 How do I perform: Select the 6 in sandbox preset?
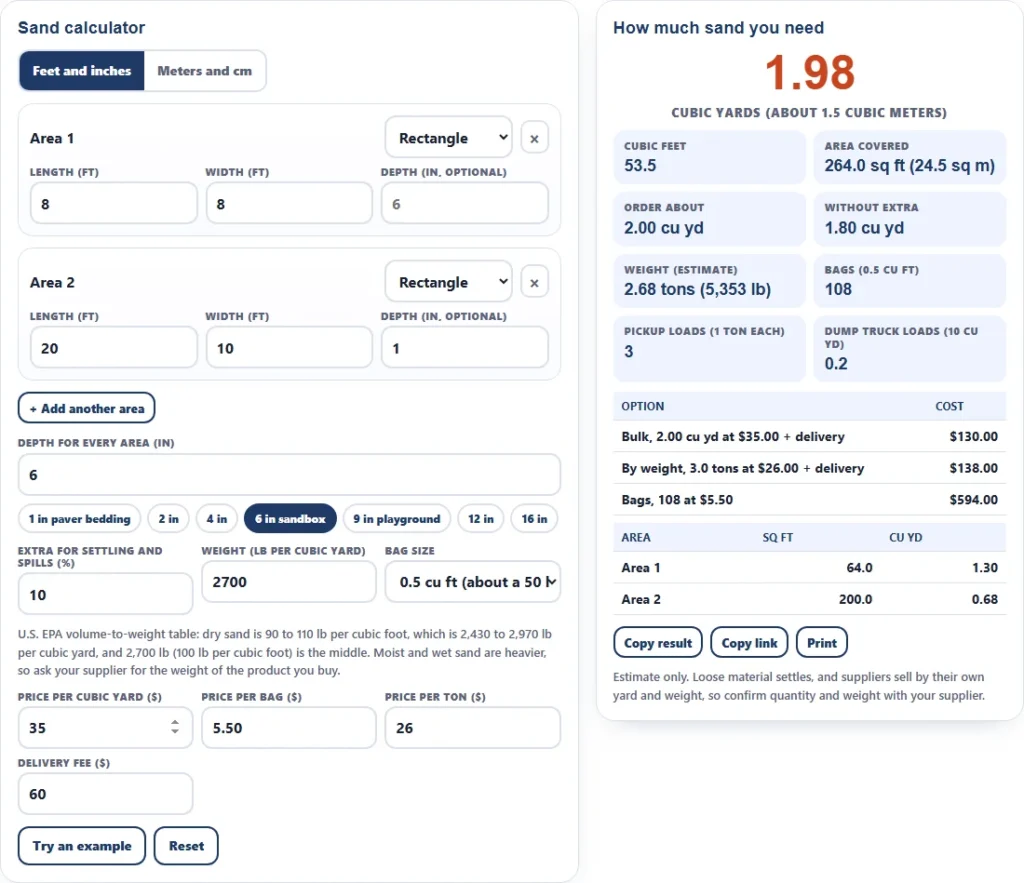coord(290,519)
